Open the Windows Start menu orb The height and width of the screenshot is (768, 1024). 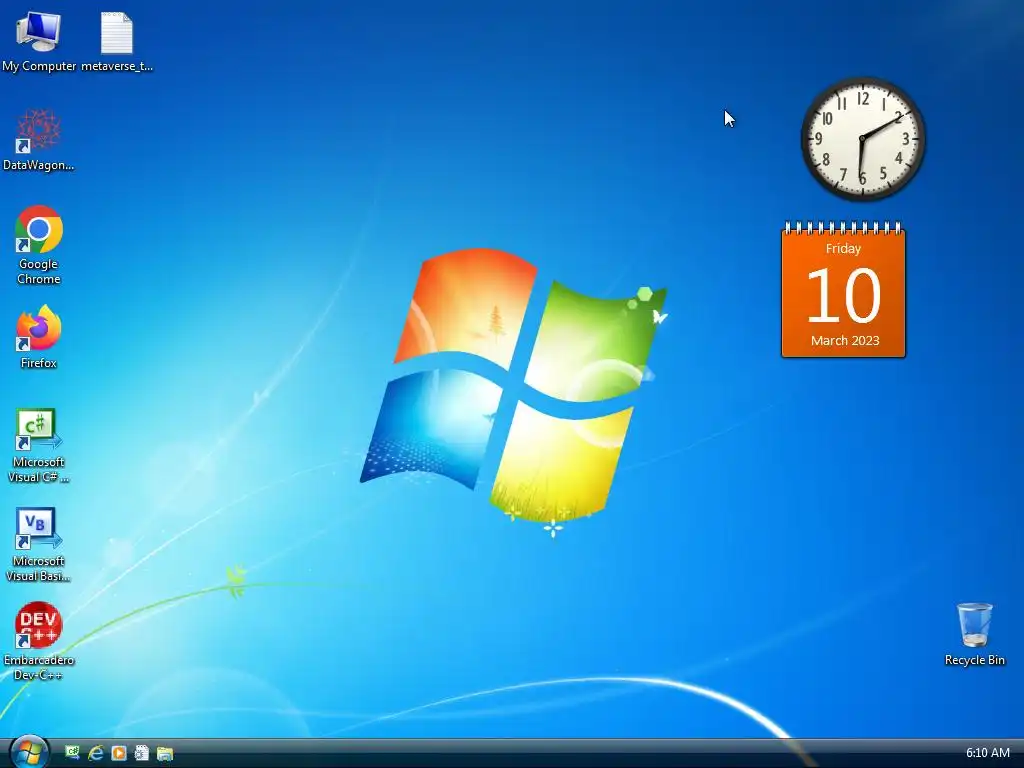[29, 752]
